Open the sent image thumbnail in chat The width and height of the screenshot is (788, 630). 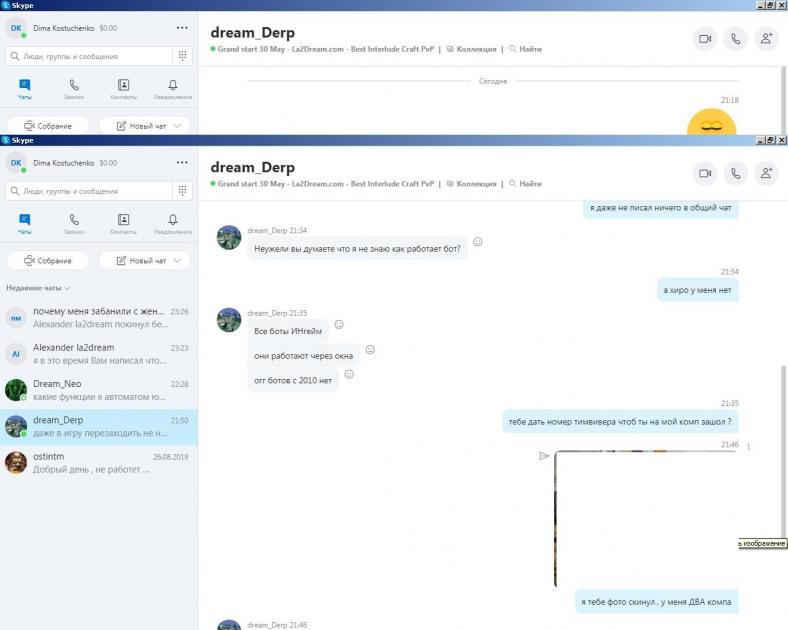646,518
